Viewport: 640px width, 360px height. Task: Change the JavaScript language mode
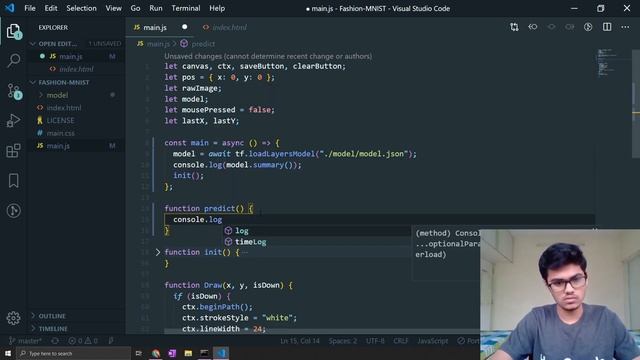[432, 341]
